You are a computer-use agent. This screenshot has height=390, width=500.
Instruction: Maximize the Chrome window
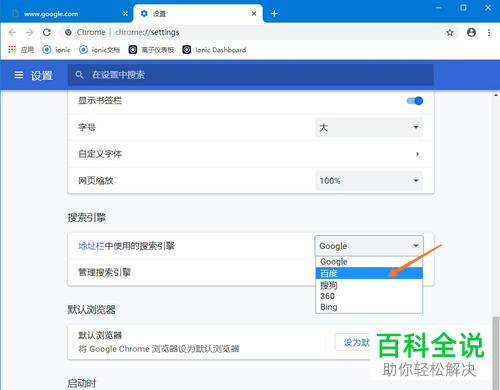(463, 7)
